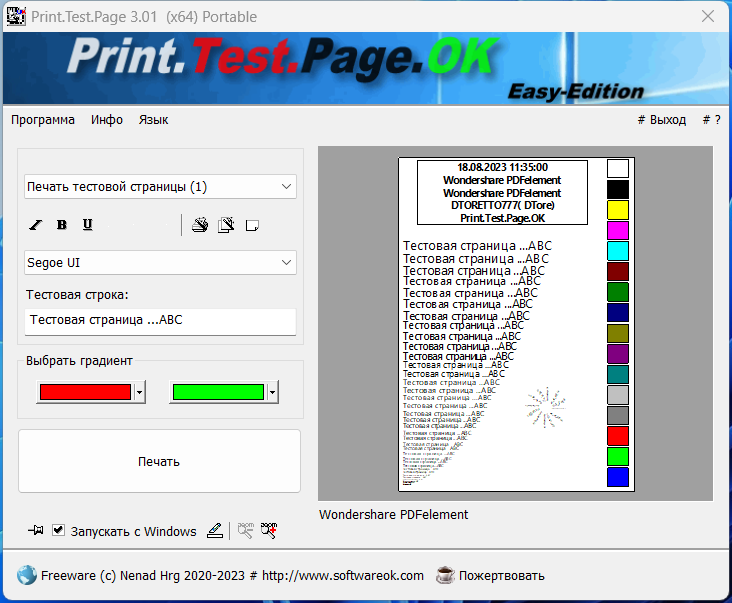Toggle underline formatting with the U icon

tap(87, 225)
